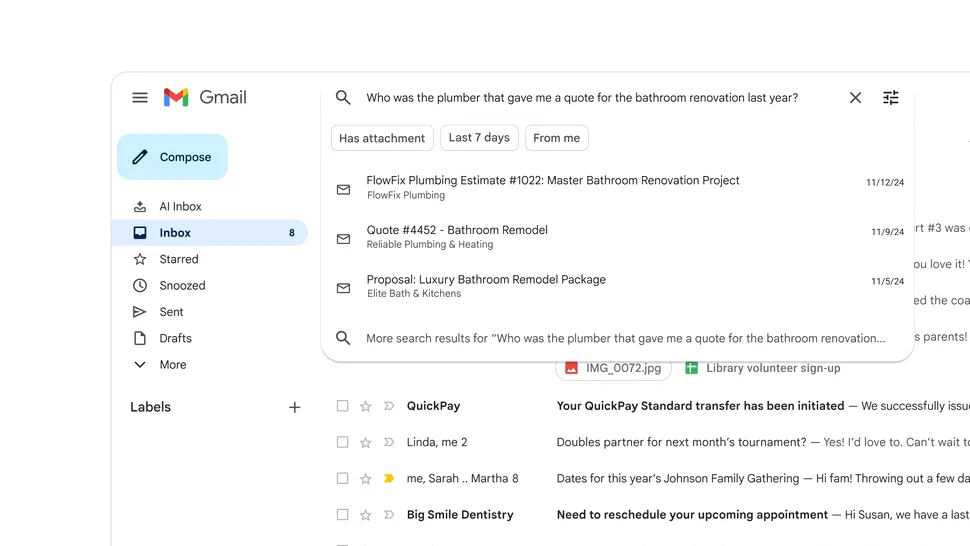Select the Big Smile Dentistry email checkbox
Screen dimensions: 970x546
pyautogui.click(x=342, y=514)
